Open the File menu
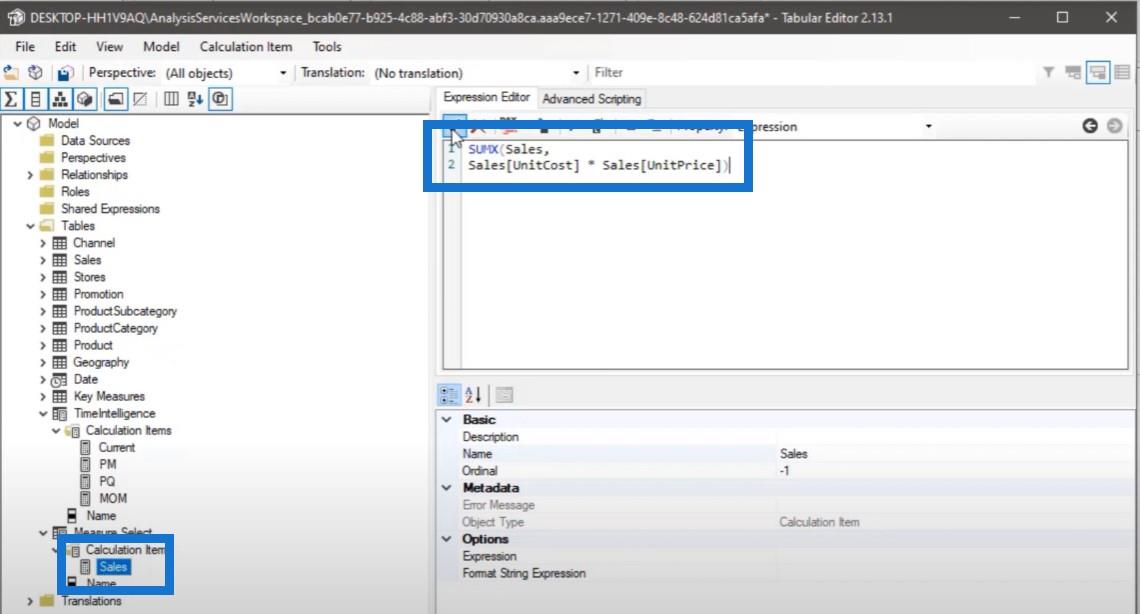 tap(25, 47)
